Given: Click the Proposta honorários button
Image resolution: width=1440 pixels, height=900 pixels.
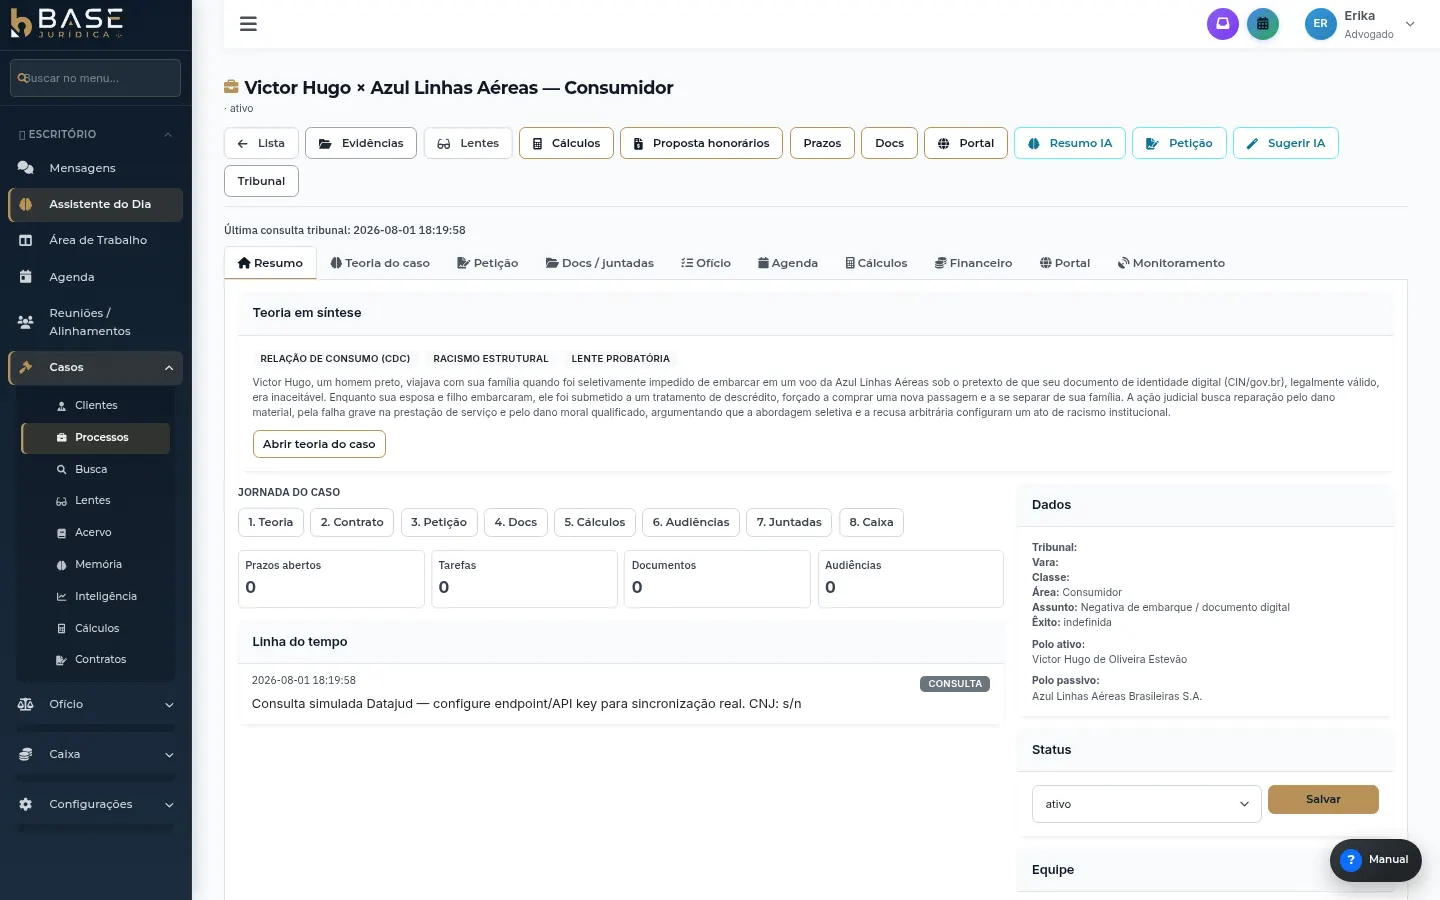Looking at the screenshot, I should click(701, 143).
